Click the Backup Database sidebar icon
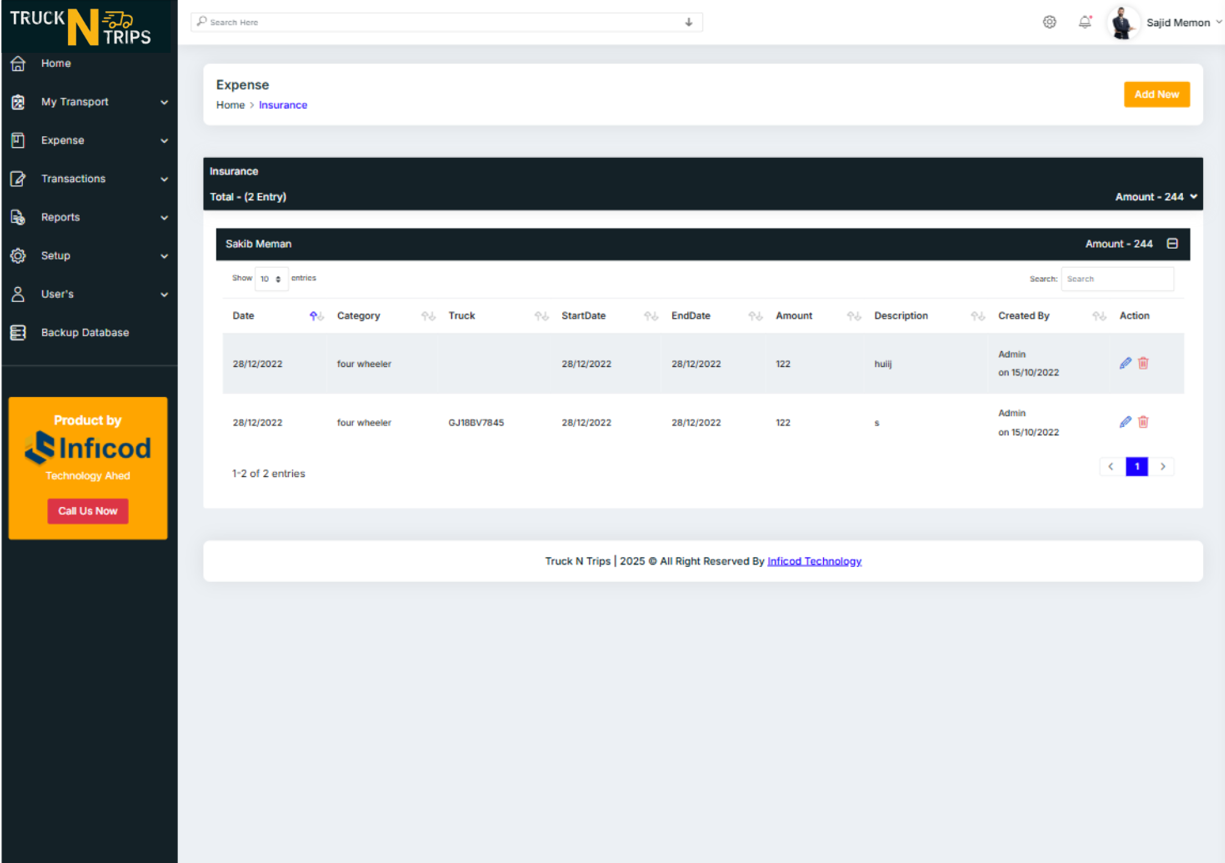Image resolution: width=1225 pixels, height=863 pixels. point(18,333)
